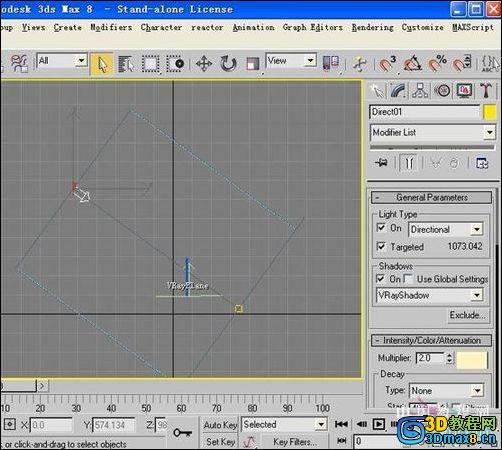Toggle Show End Result in stack
This screenshot has width=502, height=450.
point(409,163)
